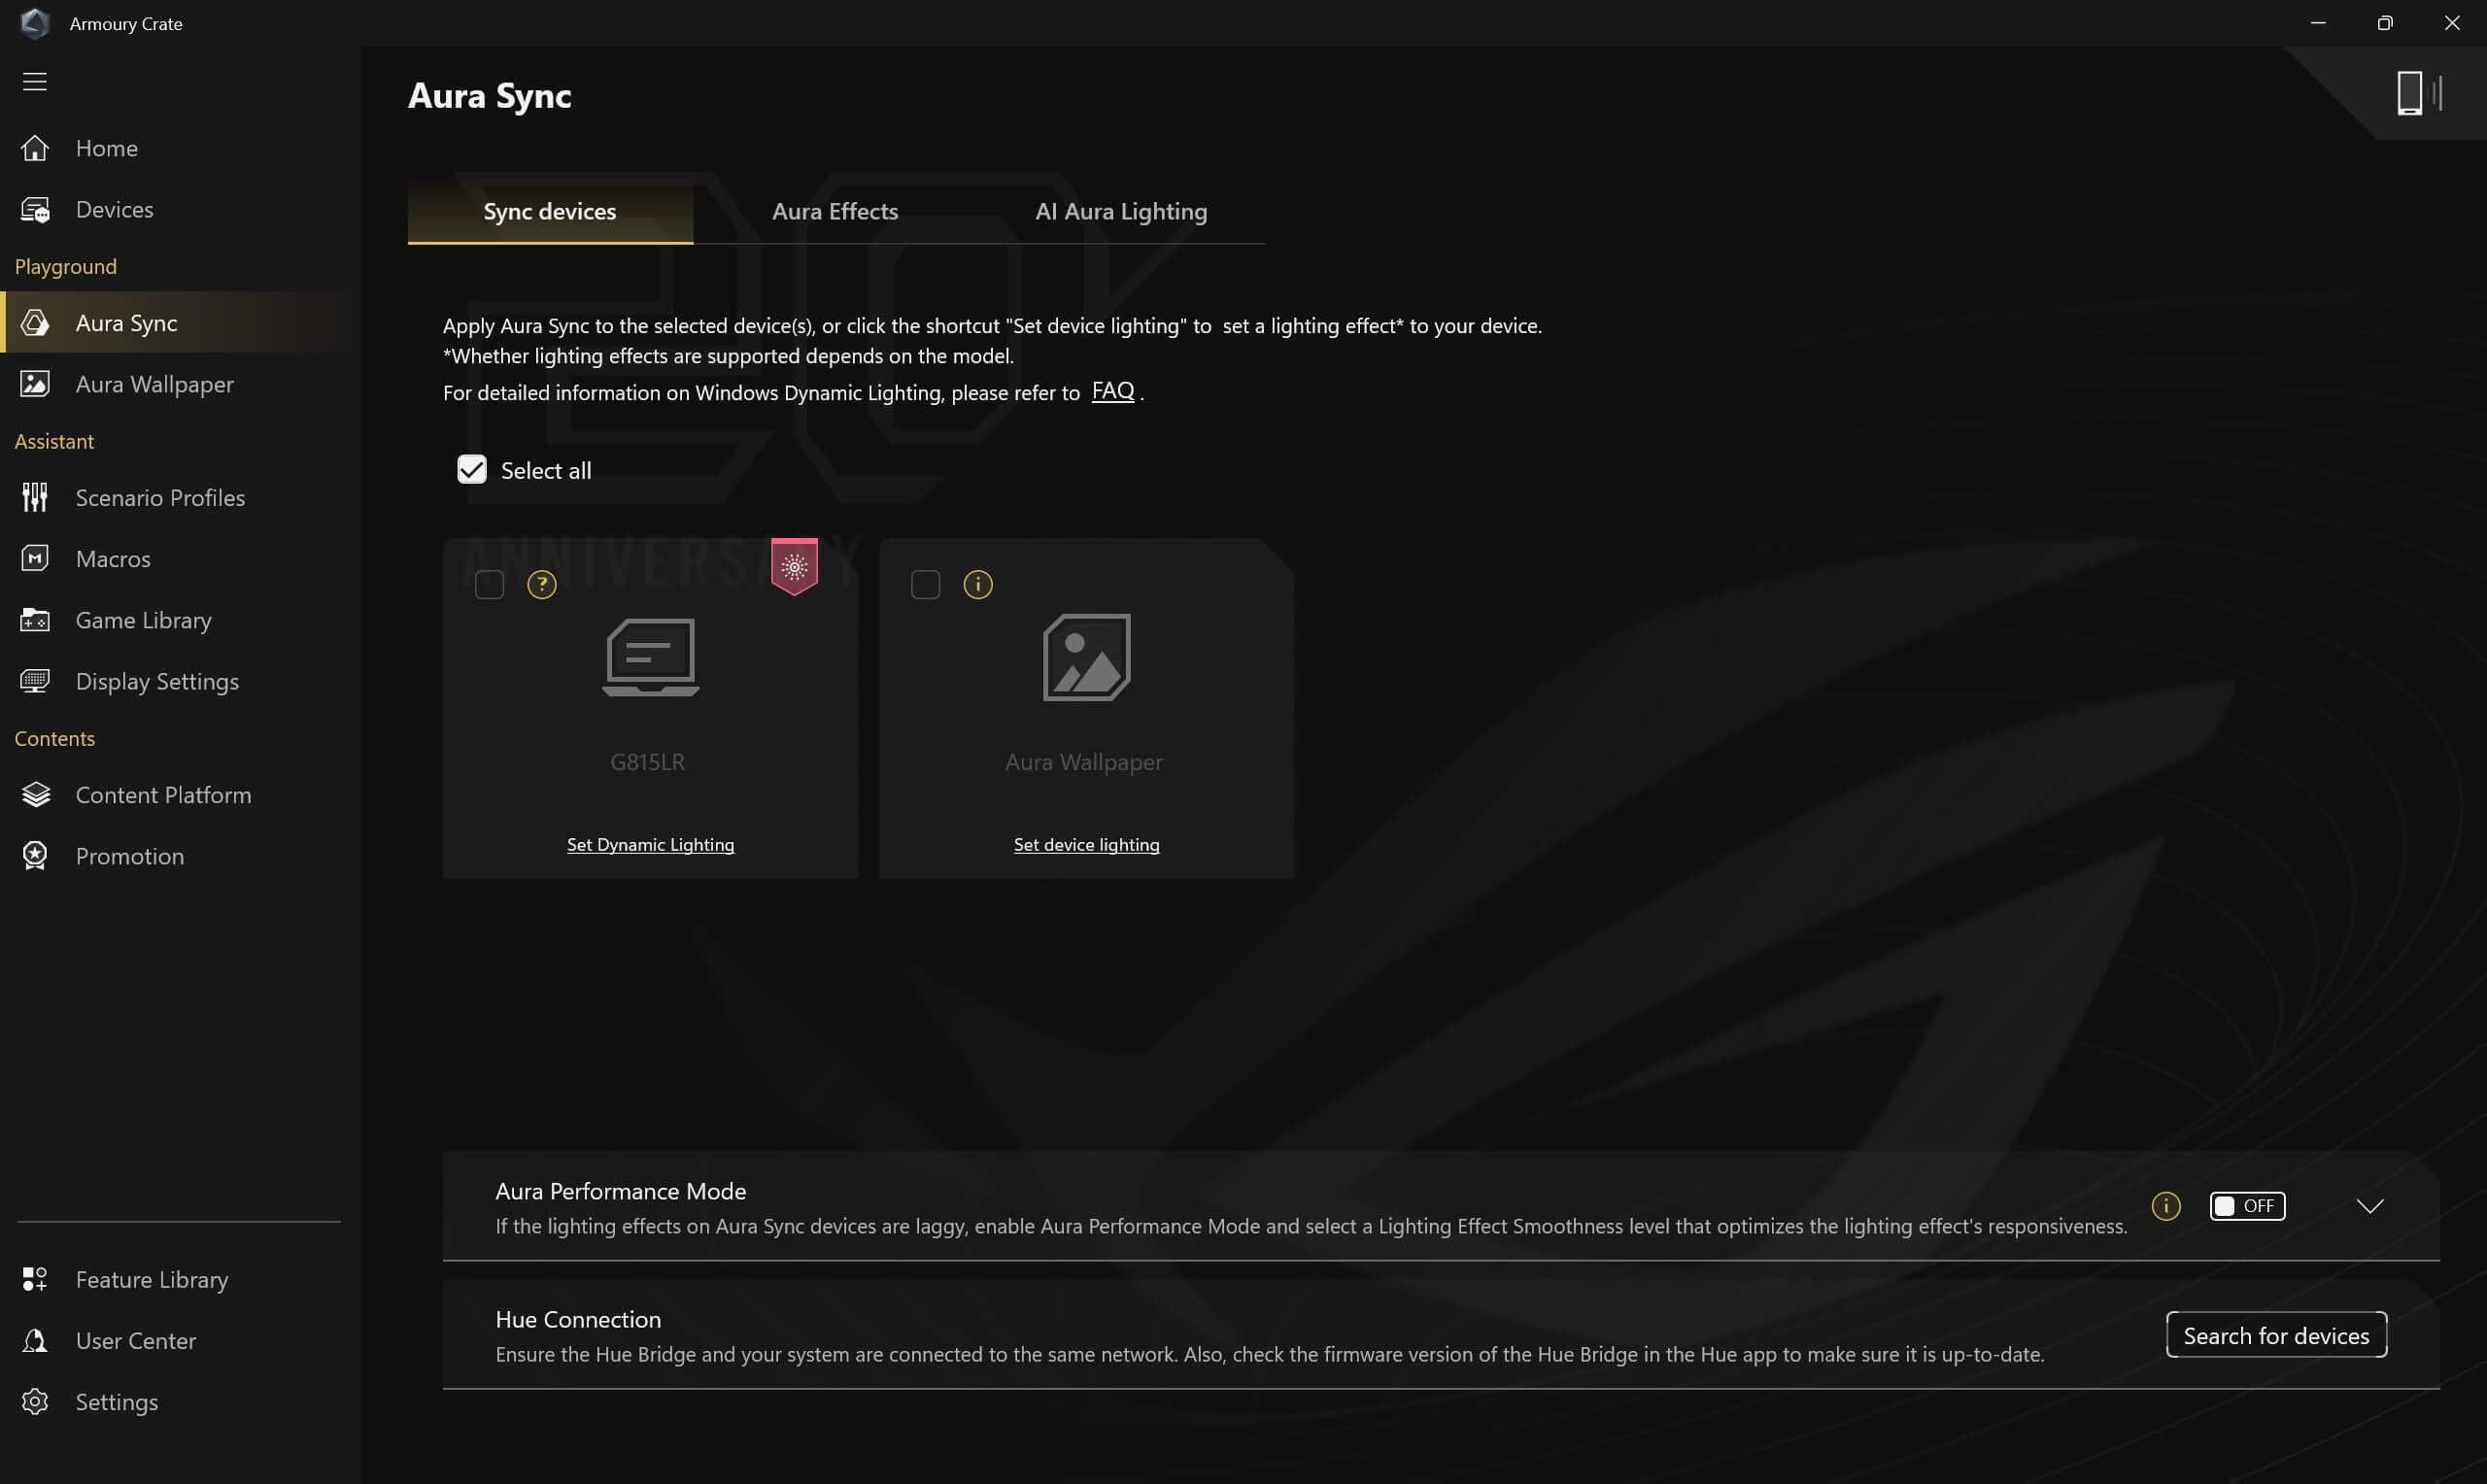This screenshot has width=2487, height=1484.
Task: Check the G815LR device checkbox
Action: pyautogui.click(x=490, y=584)
